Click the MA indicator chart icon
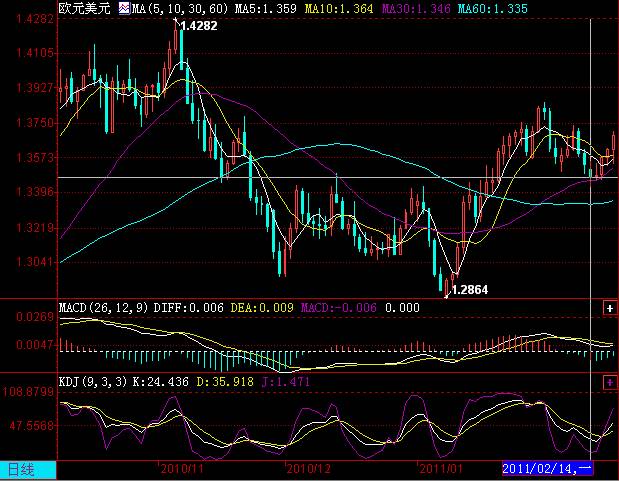The height and width of the screenshot is (481, 619). [x=124, y=8]
